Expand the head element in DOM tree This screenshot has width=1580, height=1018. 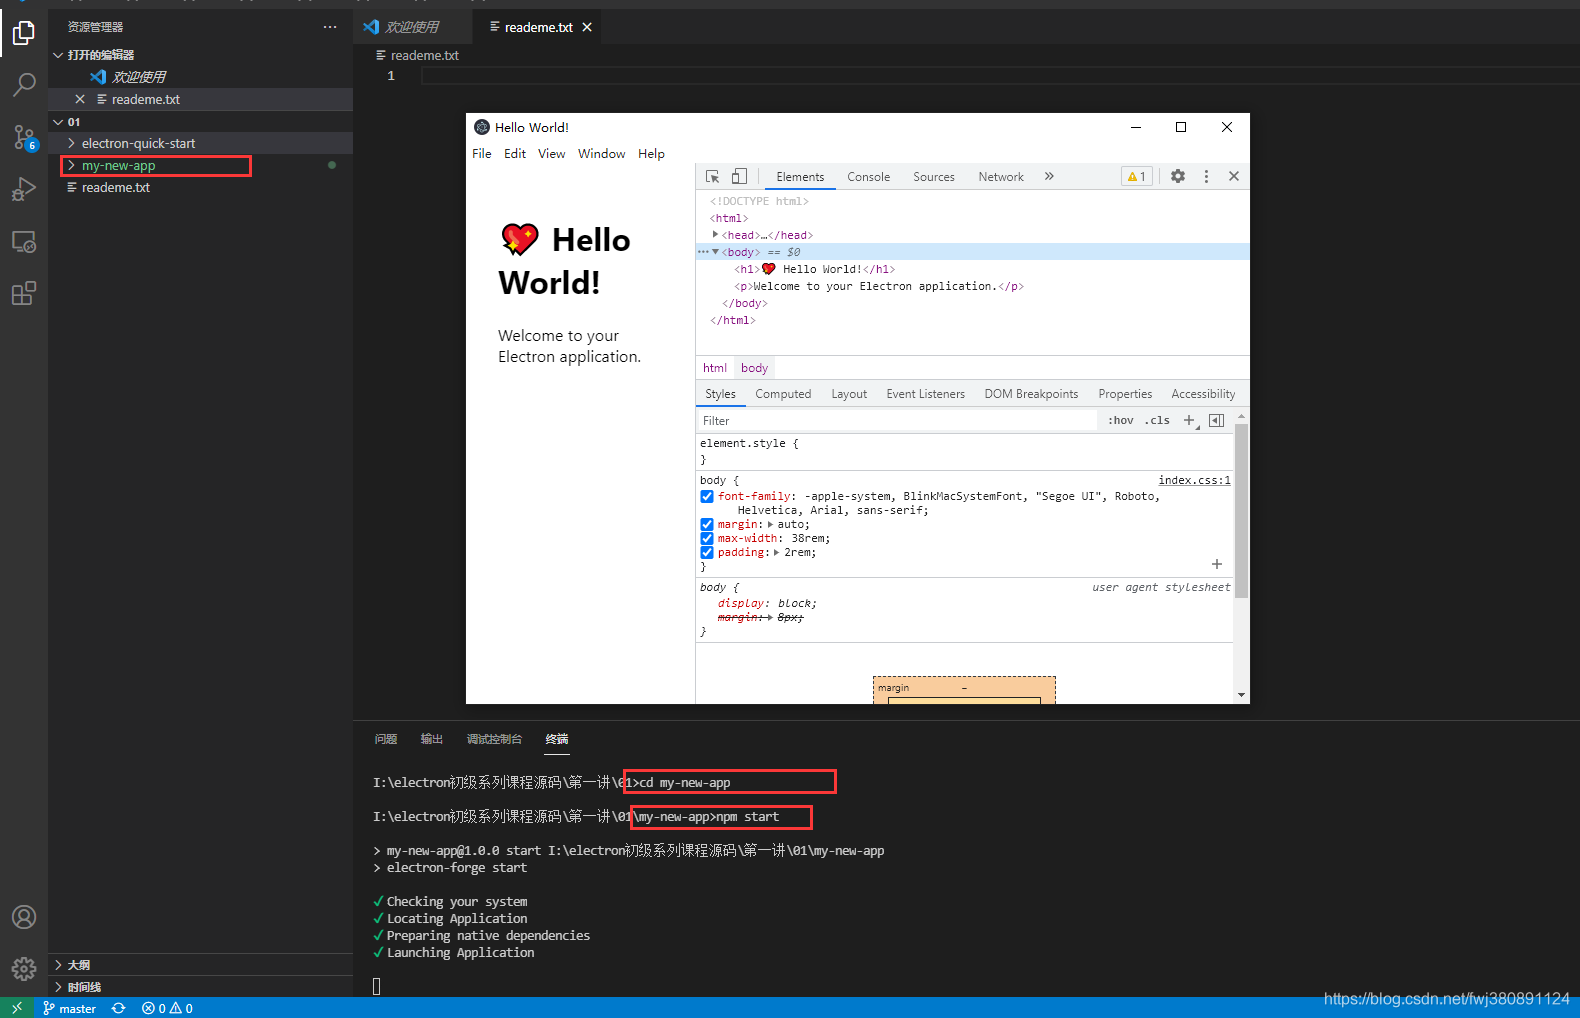[715, 235]
